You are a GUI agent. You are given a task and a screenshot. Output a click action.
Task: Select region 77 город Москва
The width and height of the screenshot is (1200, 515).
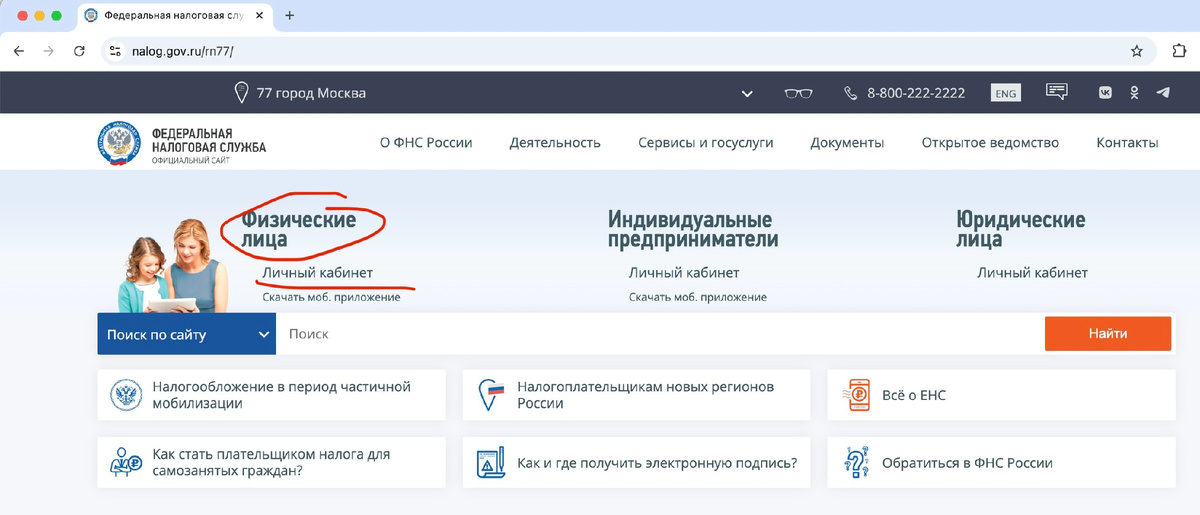(x=311, y=93)
